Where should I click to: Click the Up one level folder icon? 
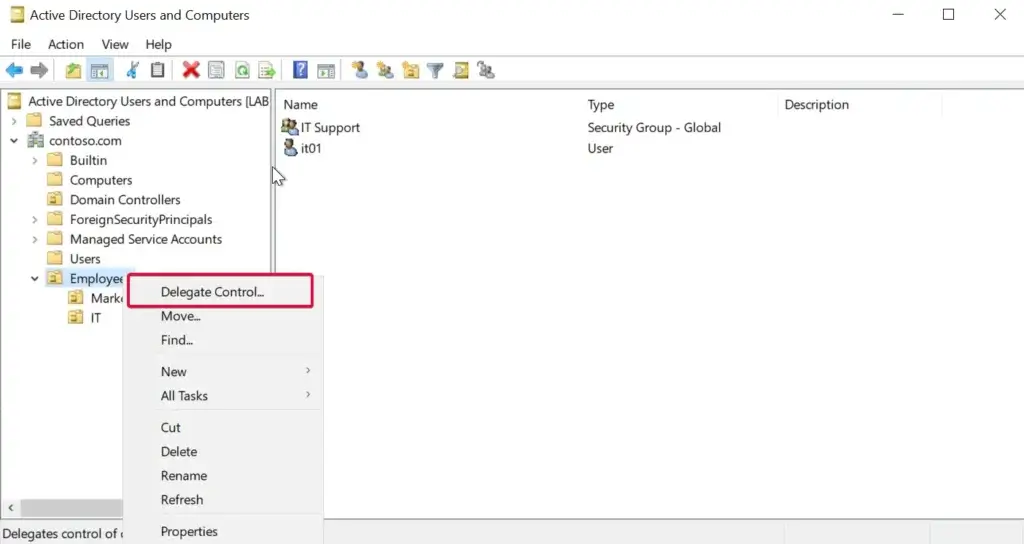pyautogui.click(x=73, y=70)
